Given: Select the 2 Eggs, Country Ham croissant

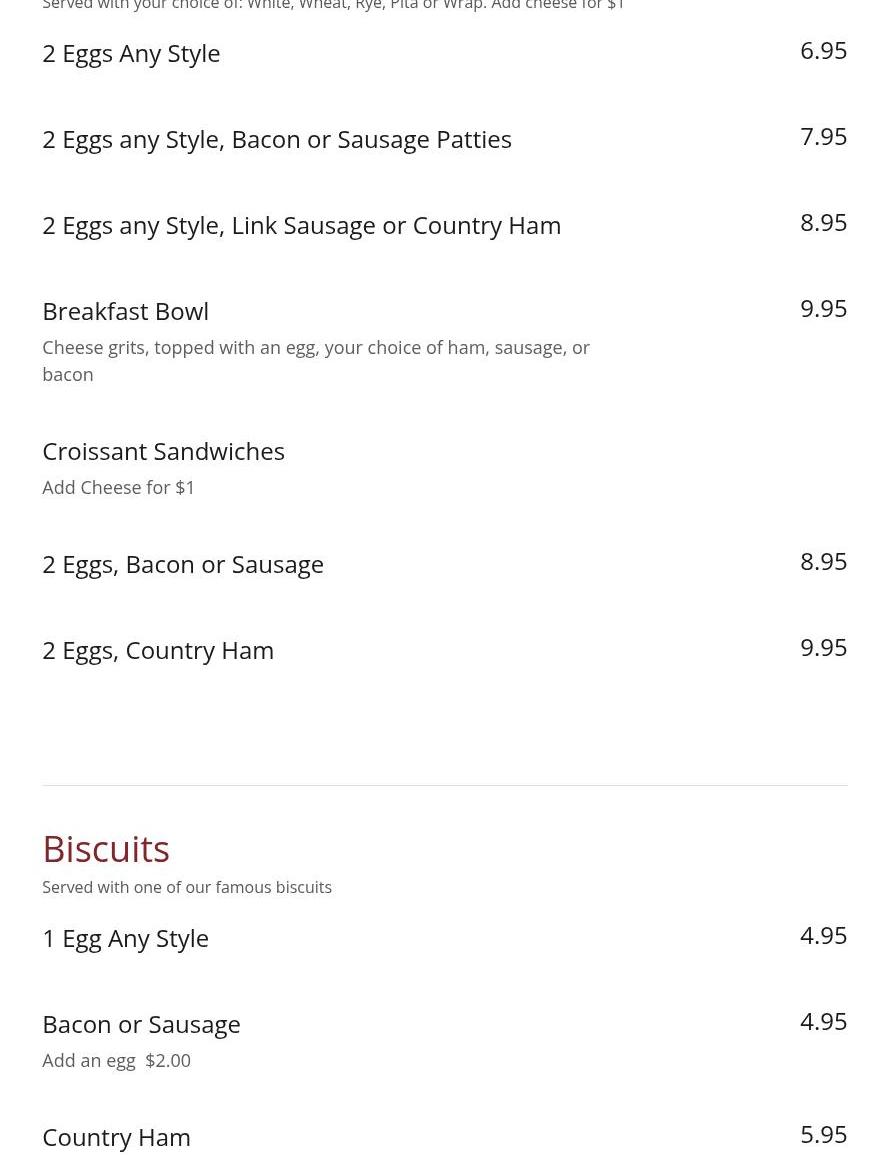Looking at the screenshot, I should click(158, 650).
